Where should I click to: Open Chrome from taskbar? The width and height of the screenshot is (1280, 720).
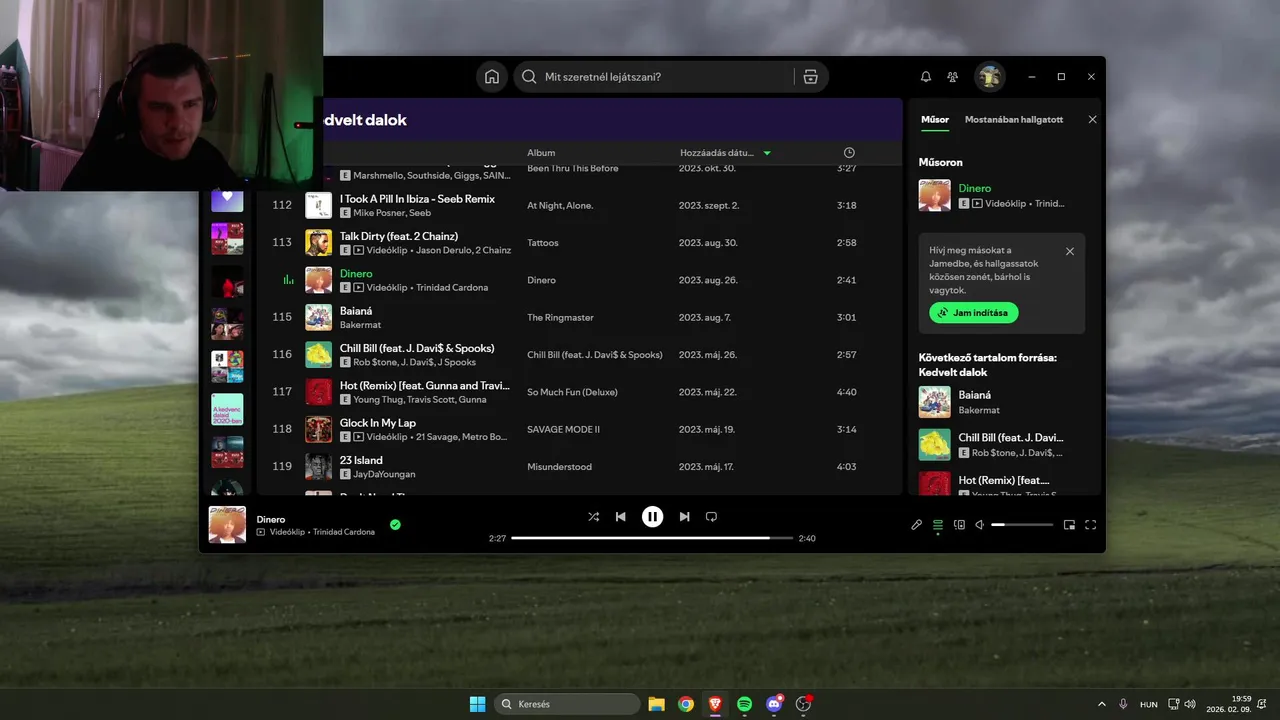click(686, 704)
